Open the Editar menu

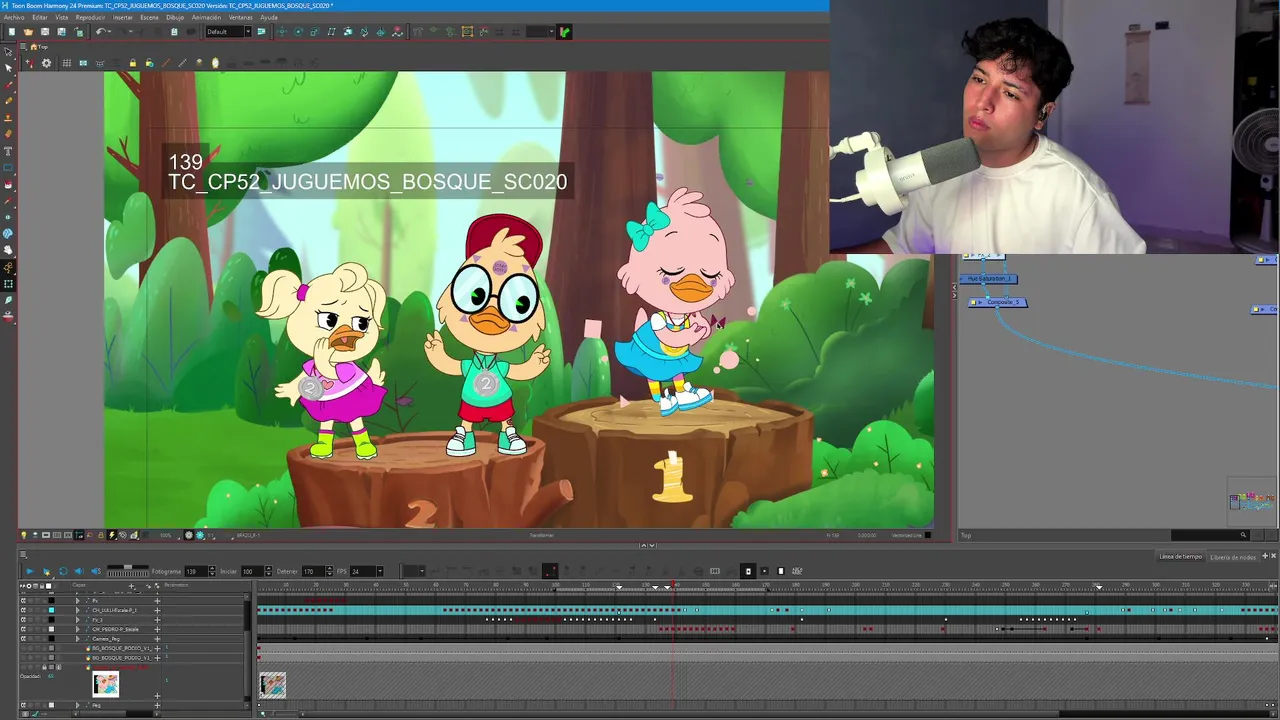coord(40,17)
